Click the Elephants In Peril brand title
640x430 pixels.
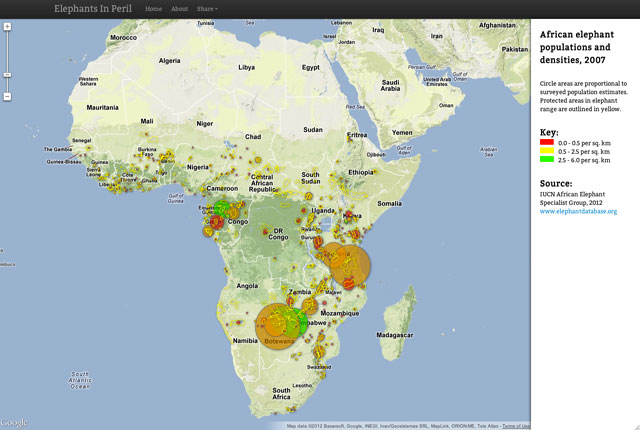[93, 8]
